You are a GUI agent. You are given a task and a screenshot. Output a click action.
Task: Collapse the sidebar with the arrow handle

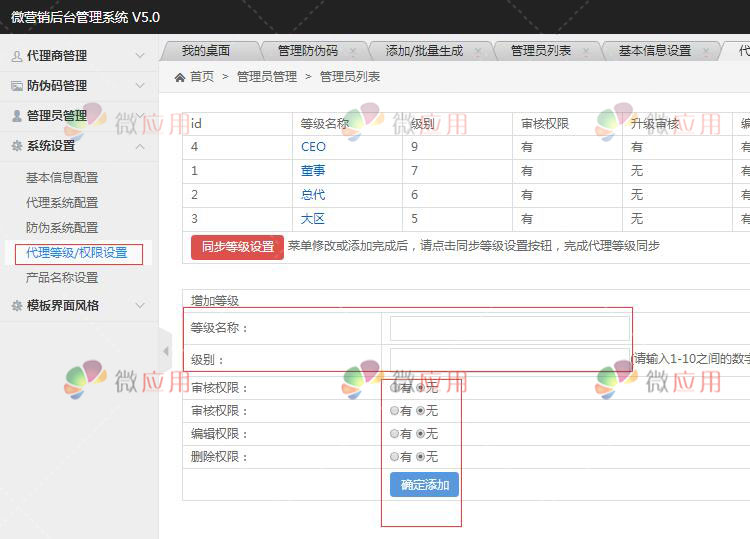point(165,351)
